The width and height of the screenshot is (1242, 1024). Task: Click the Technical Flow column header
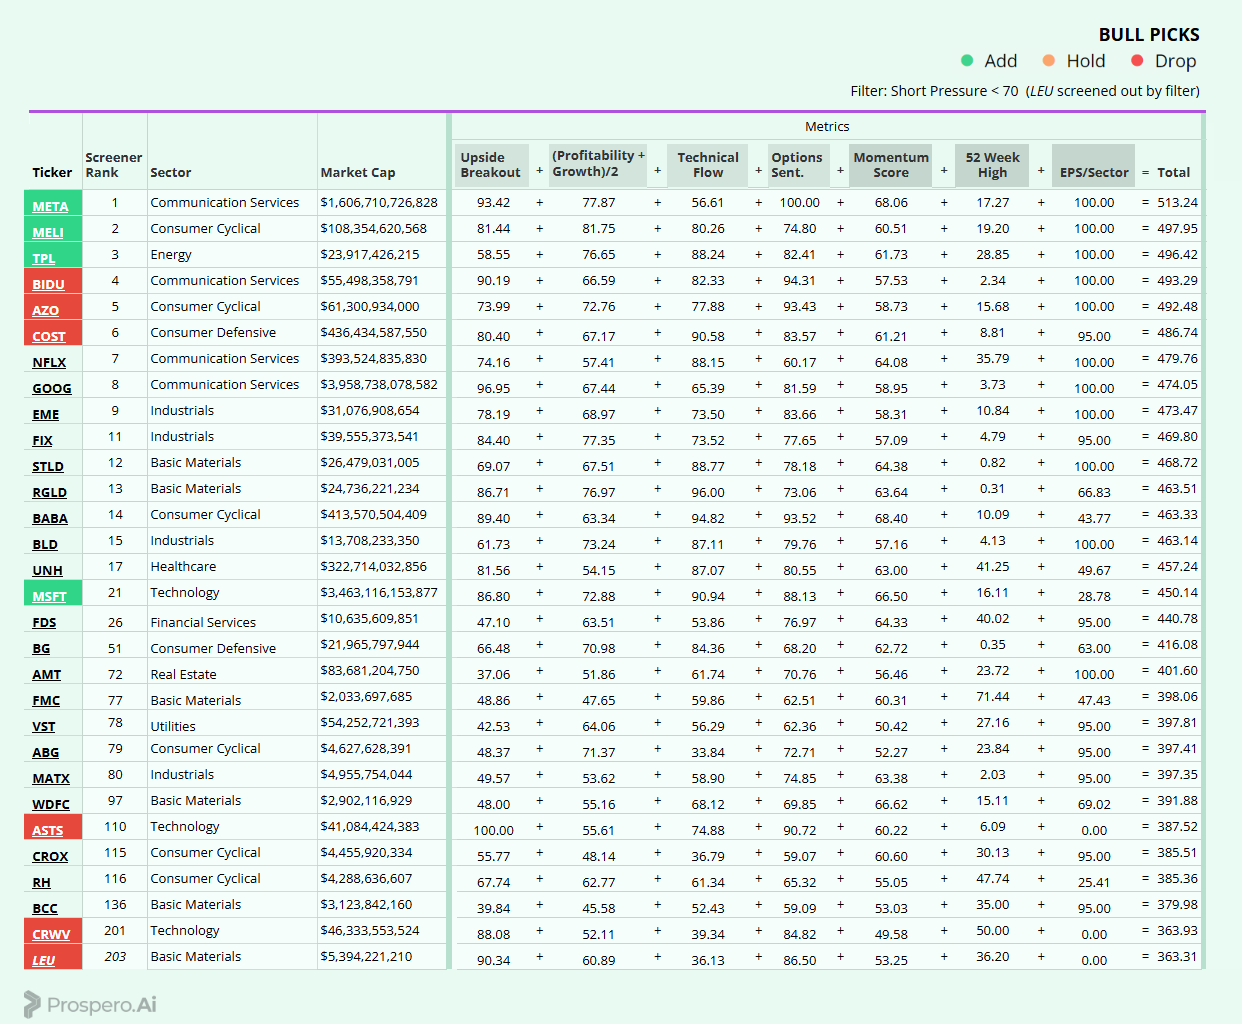[x=707, y=165]
